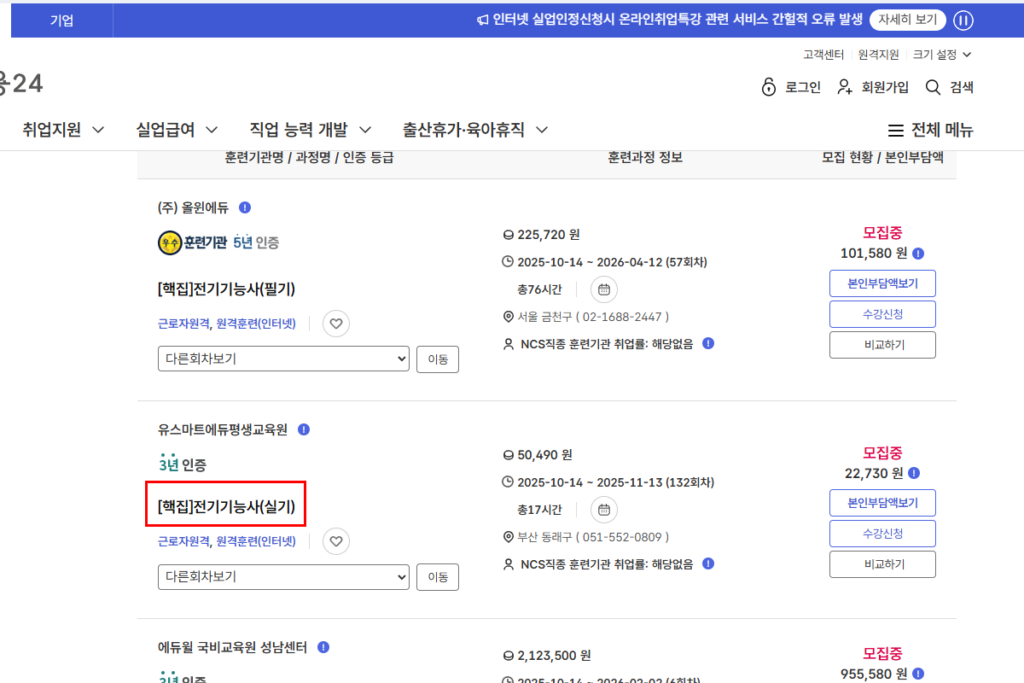Screen dimensions: 1024x683
Task: Click the 회원가입 icon in the header
Action: (843, 87)
